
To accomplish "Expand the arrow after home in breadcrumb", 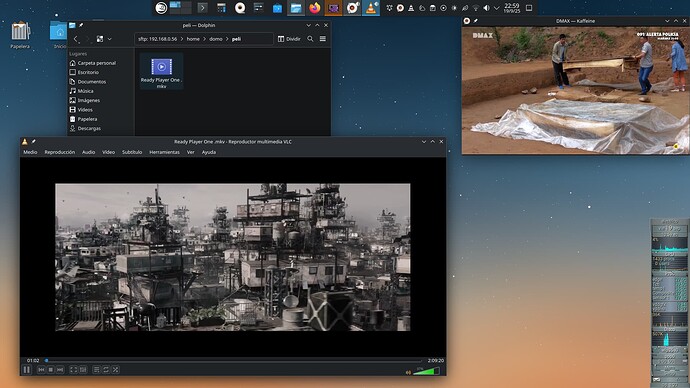I will 204,39.
